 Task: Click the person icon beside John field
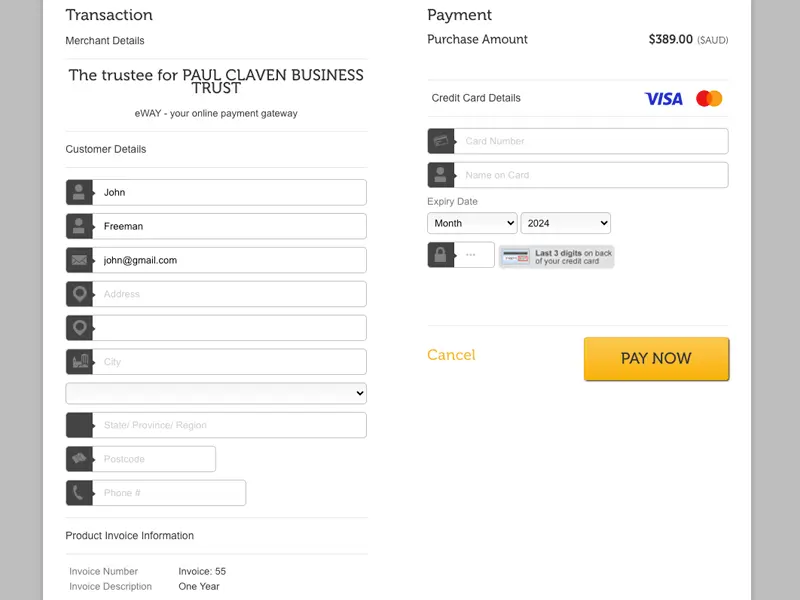click(79, 192)
